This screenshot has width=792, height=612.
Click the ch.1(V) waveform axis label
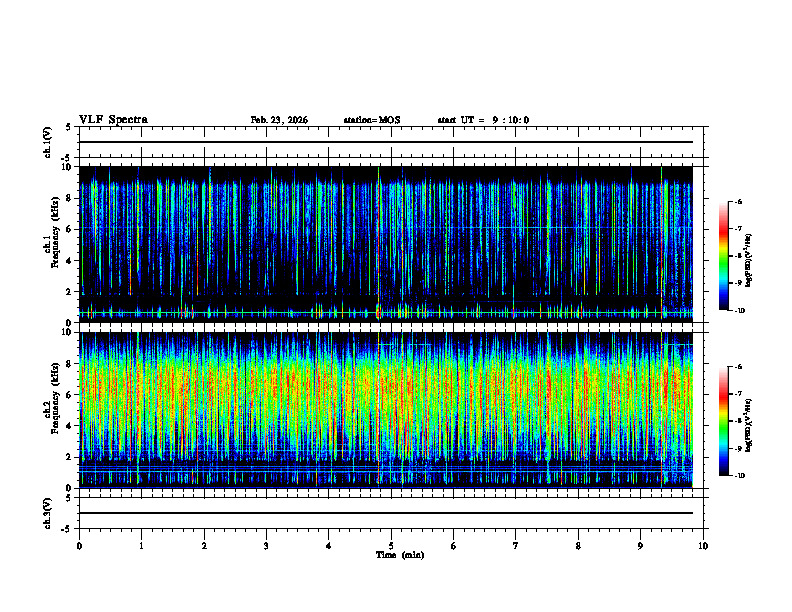48,142
